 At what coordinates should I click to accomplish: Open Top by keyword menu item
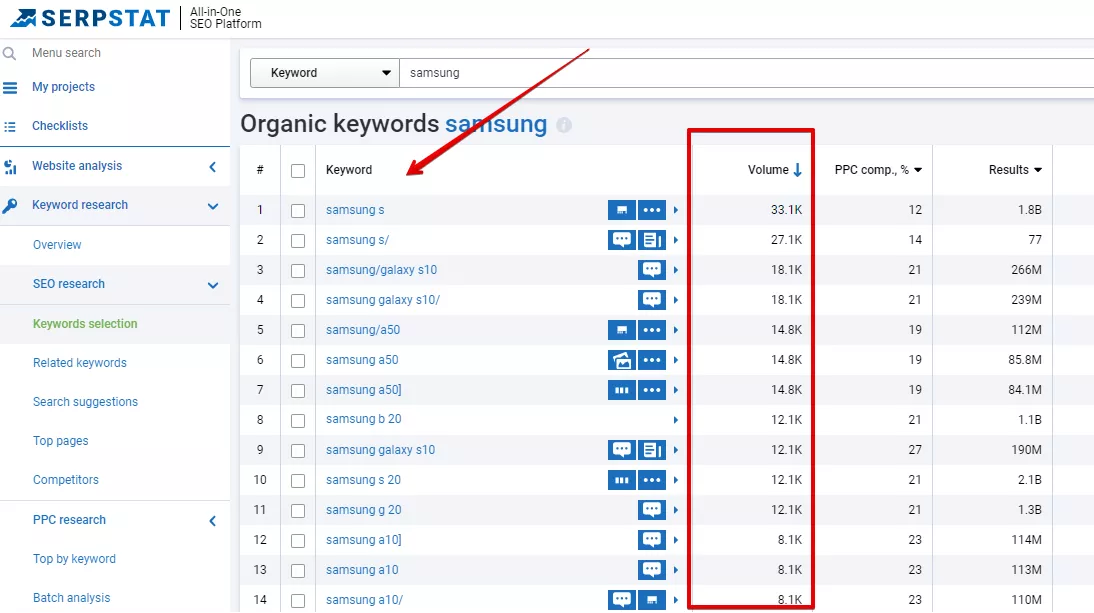(74, 559)
